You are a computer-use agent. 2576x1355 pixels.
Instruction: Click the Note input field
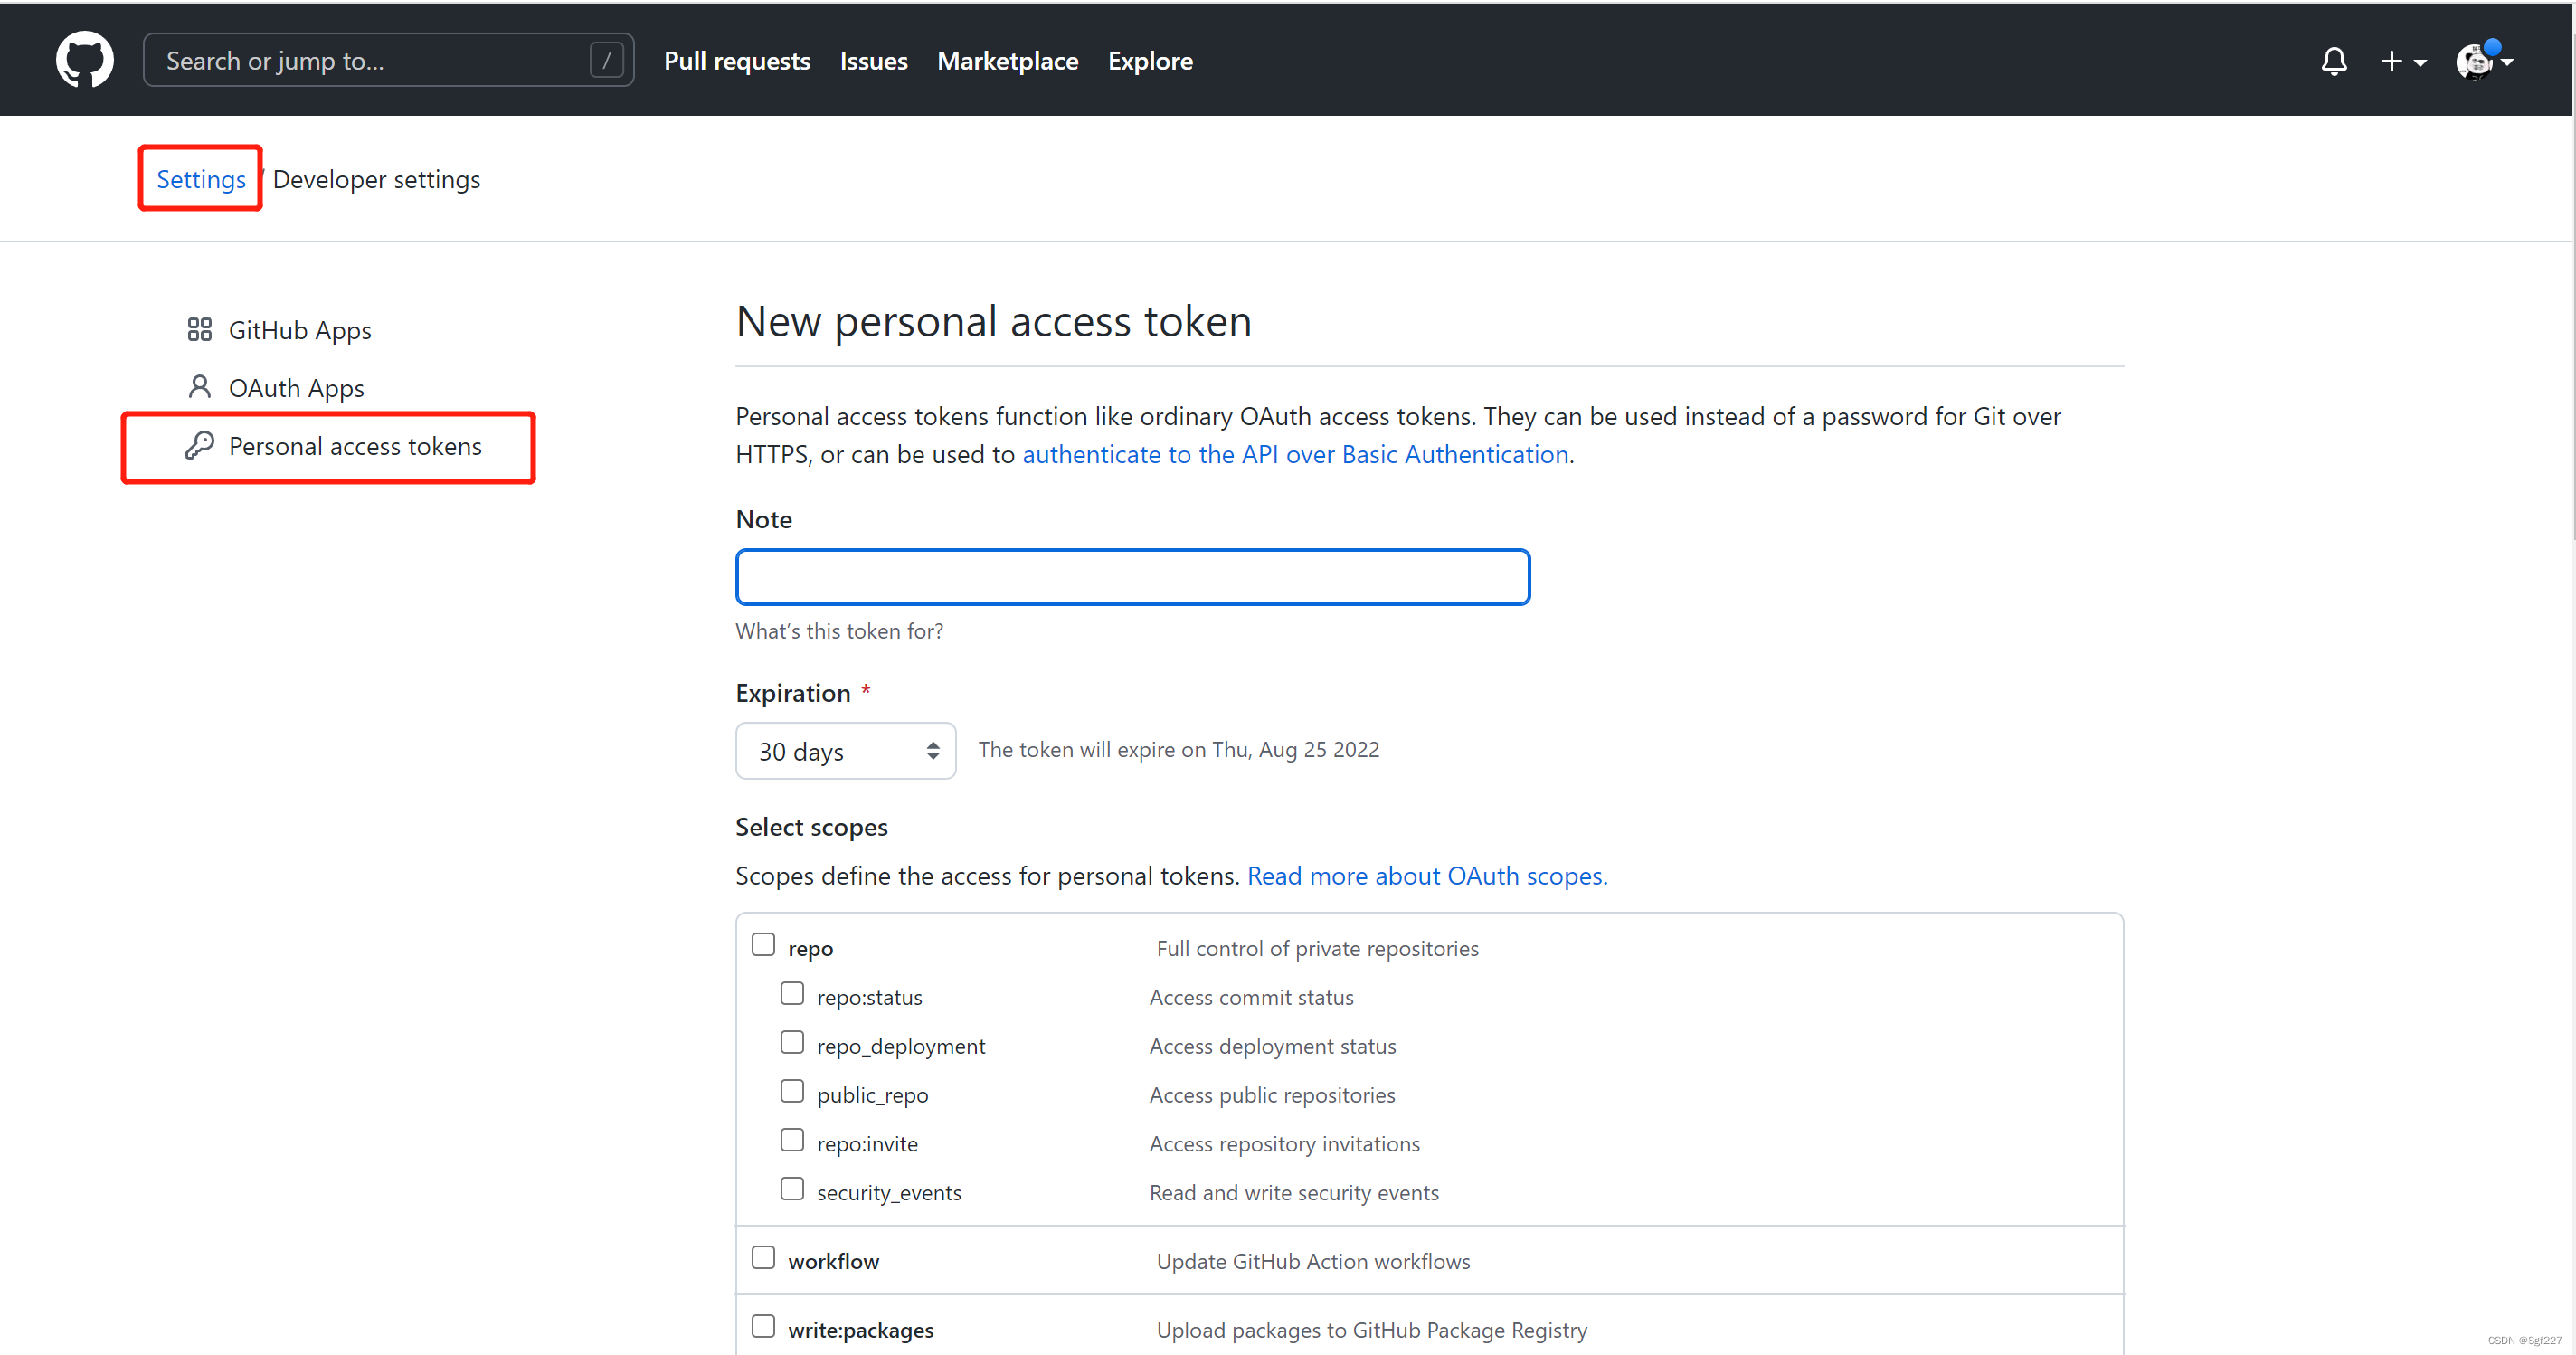point(1132,576)
